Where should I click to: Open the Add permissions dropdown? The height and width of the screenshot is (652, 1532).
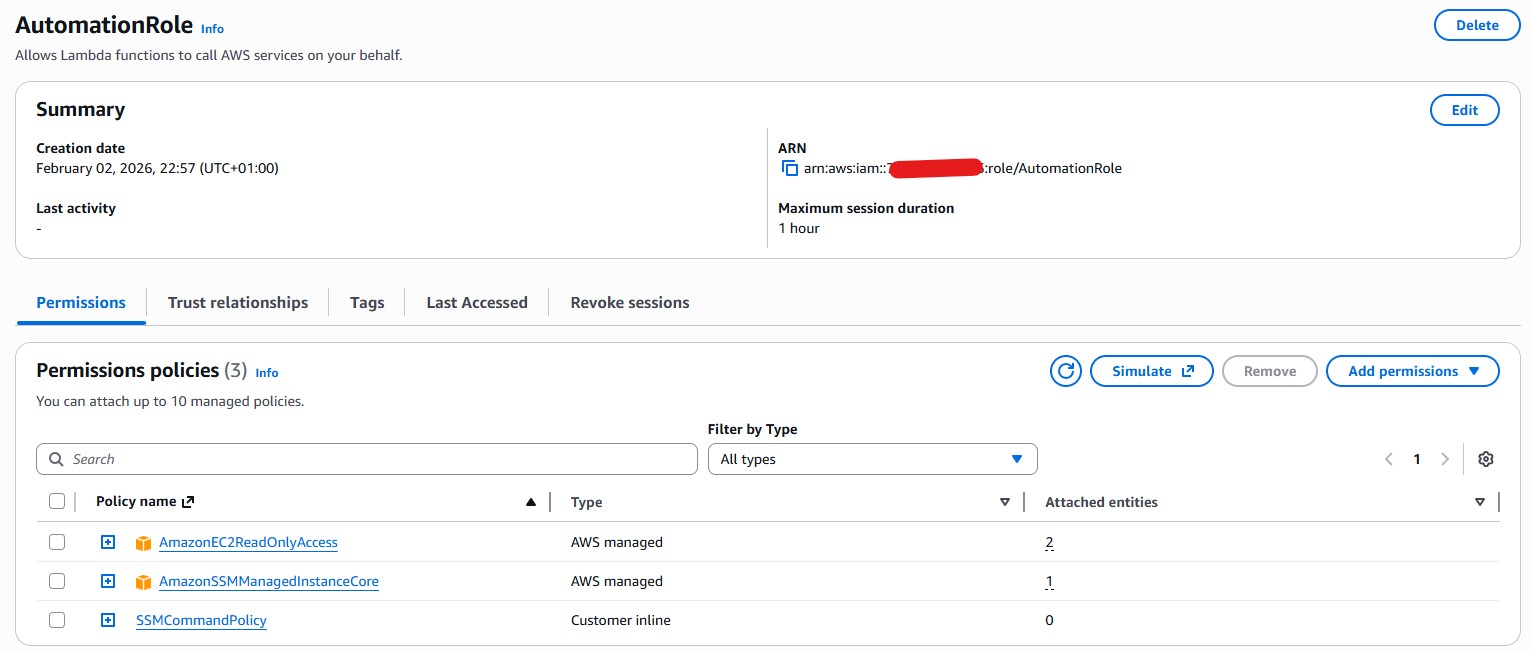pos(1412,371)
